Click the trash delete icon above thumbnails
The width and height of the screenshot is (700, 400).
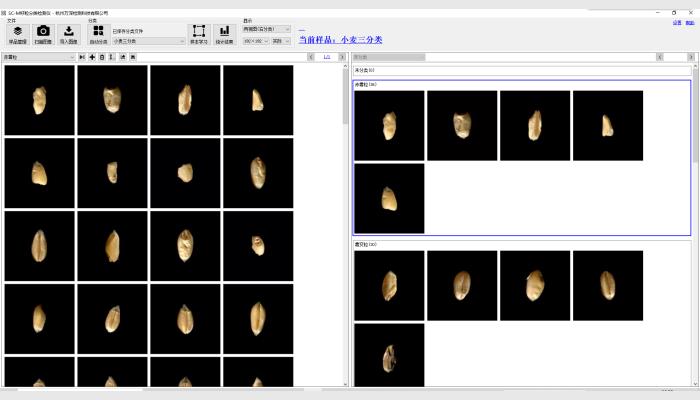click(x=101, y=58)
